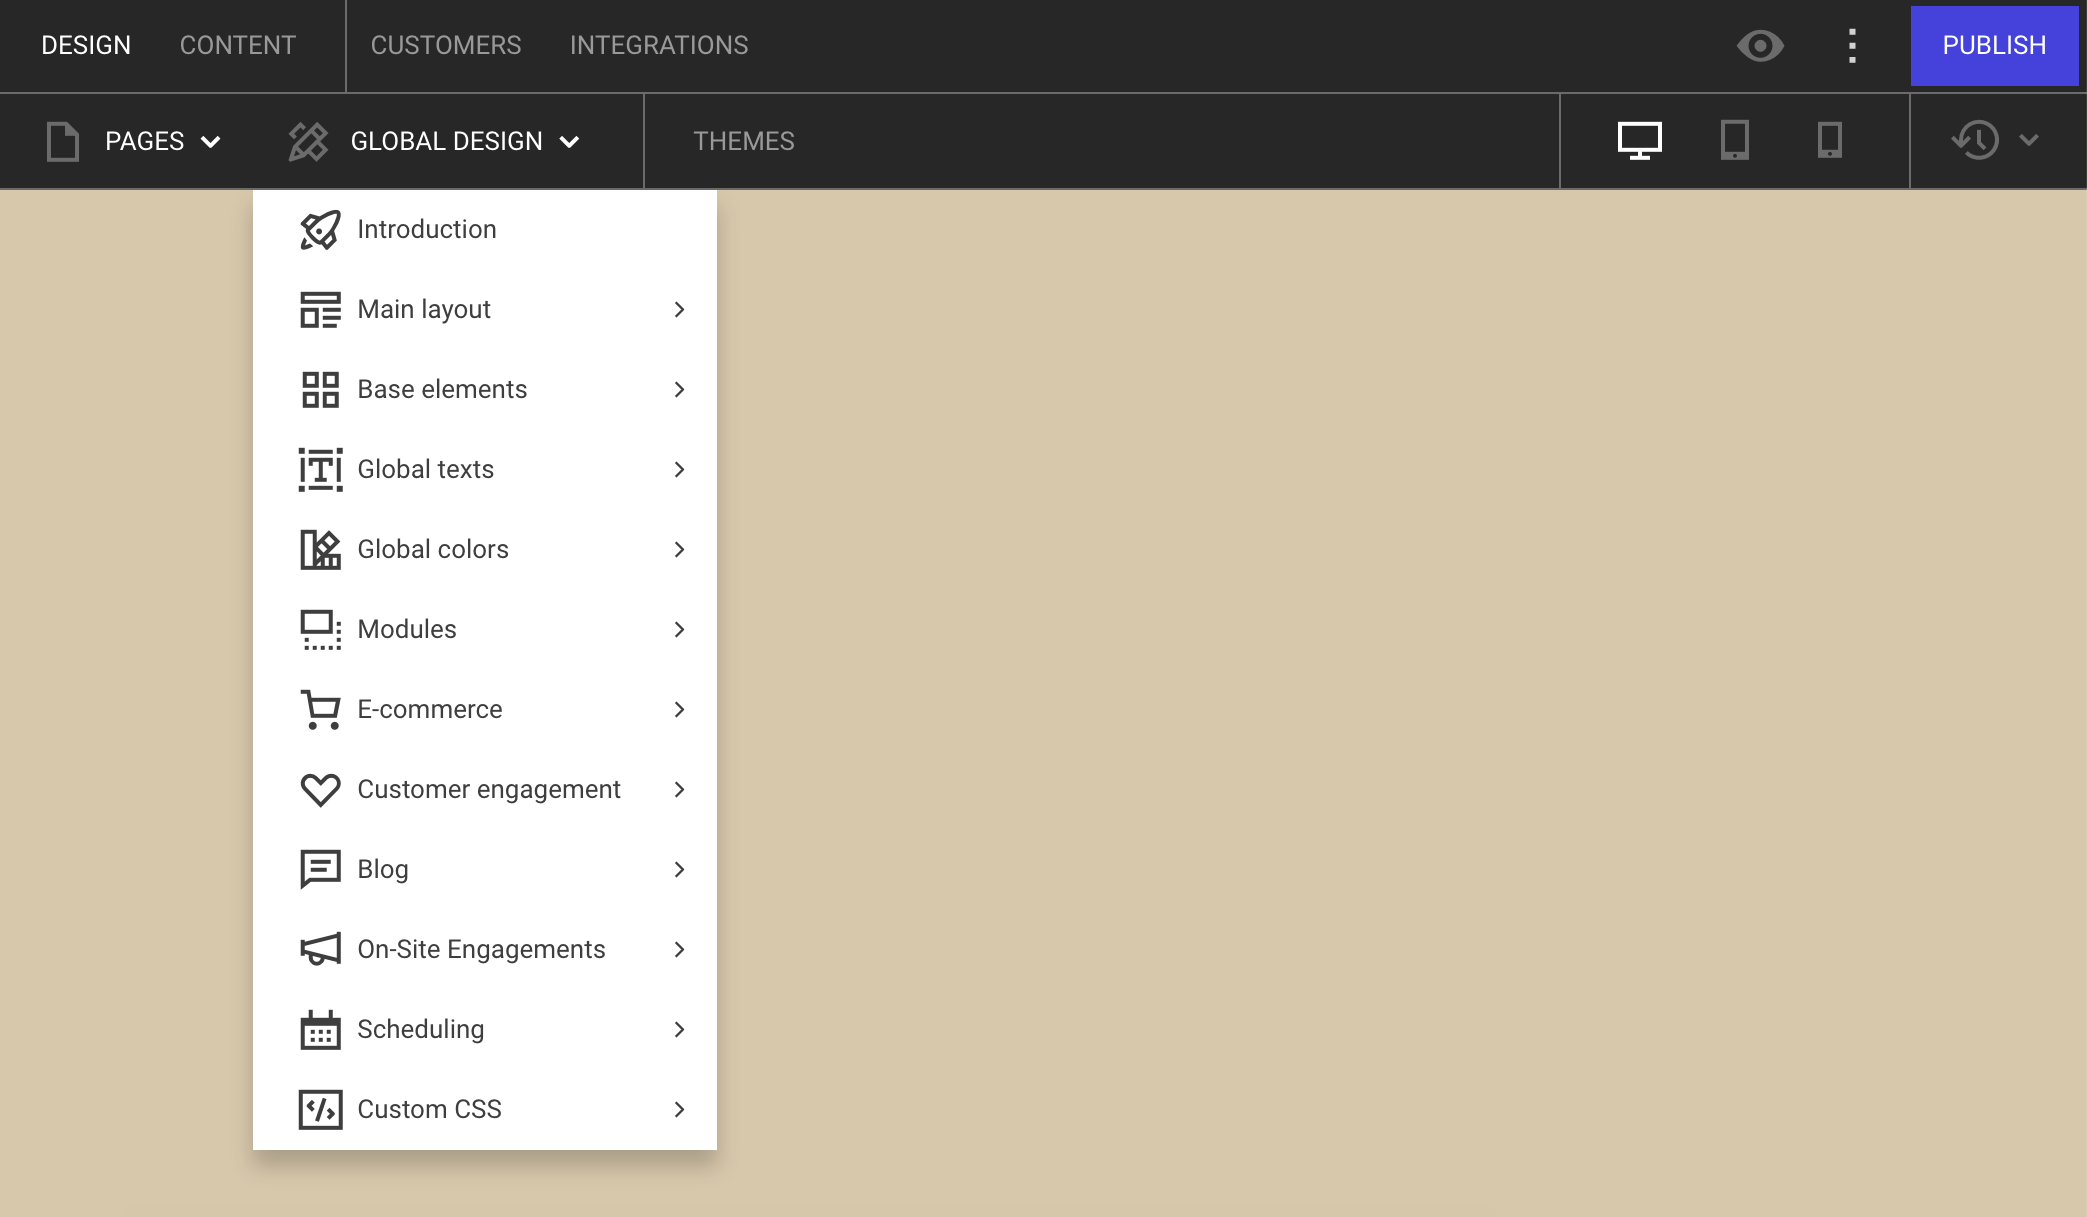Click the GLOBAL DESIGN label
Image resolution: width=2087 pixels, height=1217 pixels.
447,142
